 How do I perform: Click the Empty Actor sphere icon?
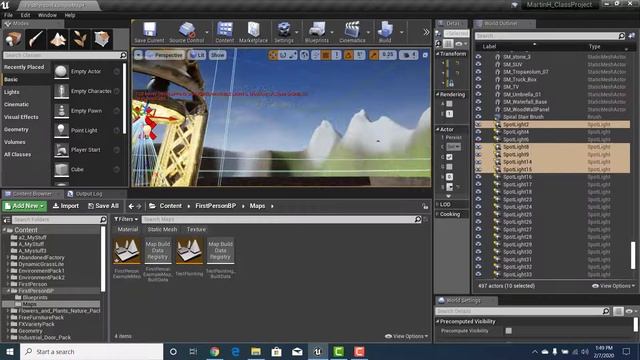[61, 71]
